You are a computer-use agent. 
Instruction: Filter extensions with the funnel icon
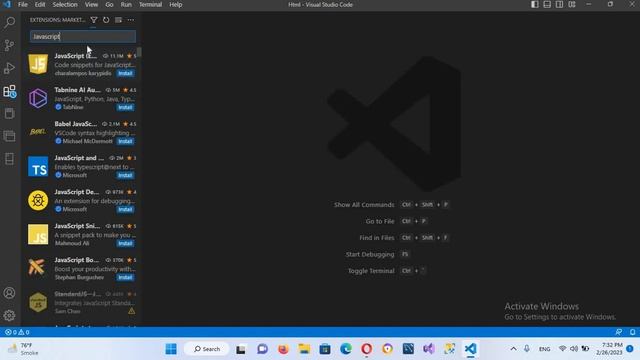pyautogui.click(x=93, y=20)
